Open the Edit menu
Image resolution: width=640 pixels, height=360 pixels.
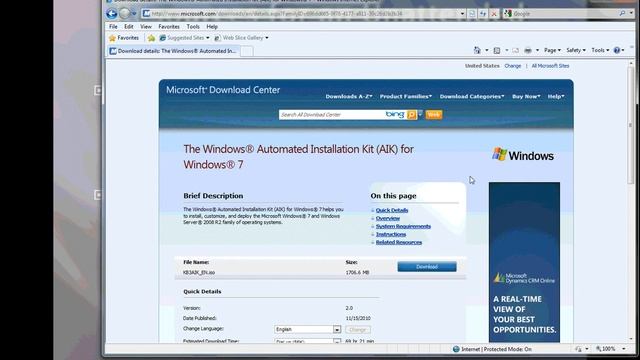pos(129,27)
